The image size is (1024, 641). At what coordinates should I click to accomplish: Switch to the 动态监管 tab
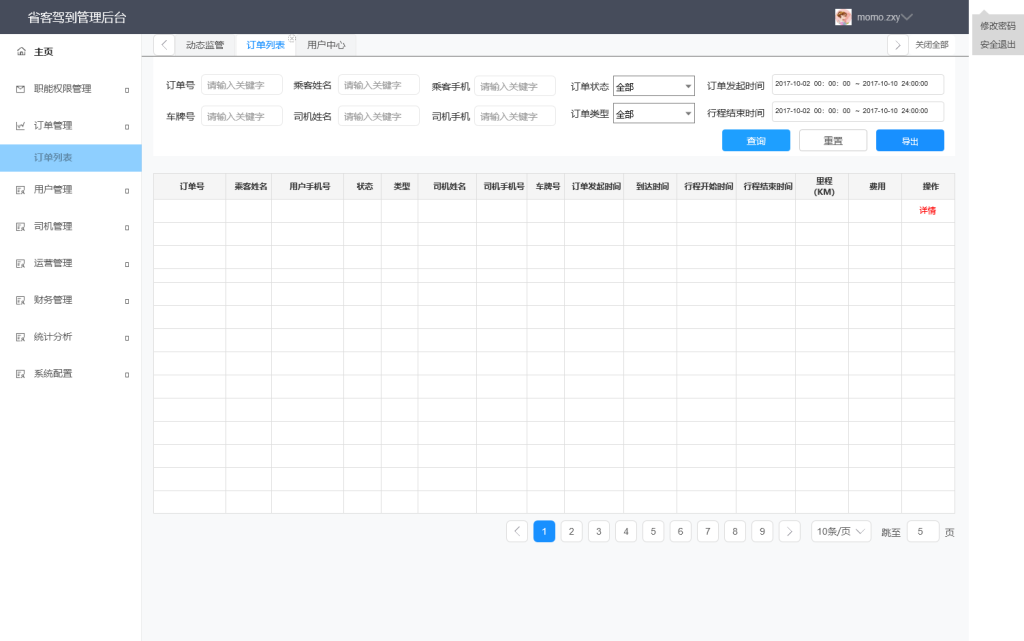click(205, 45)
